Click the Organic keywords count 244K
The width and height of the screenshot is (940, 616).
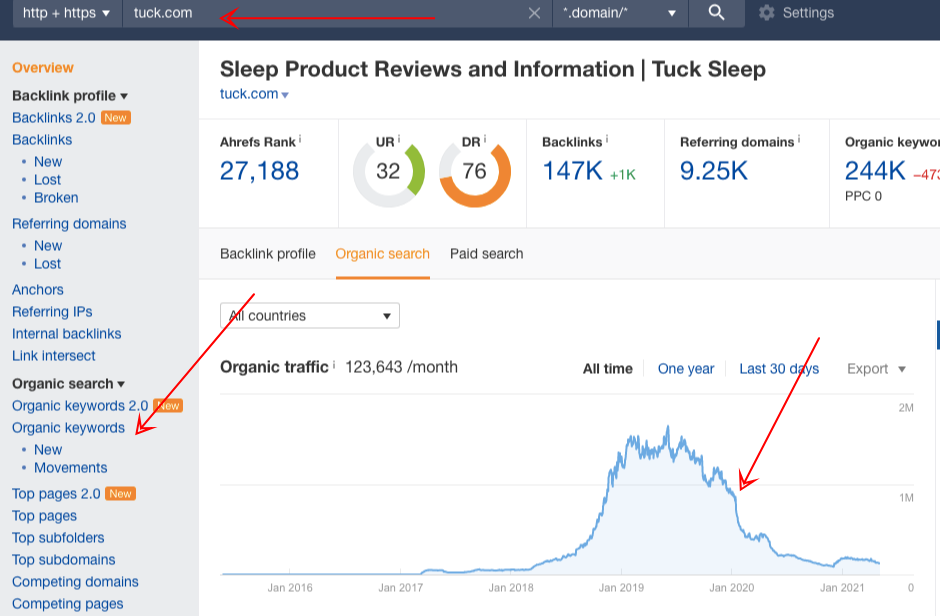pyautogui.click(x=875, y=171)
